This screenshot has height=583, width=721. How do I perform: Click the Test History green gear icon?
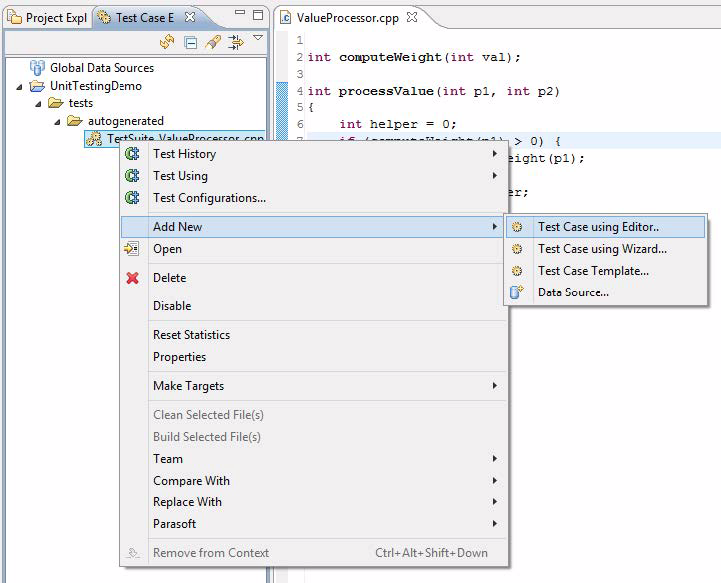132,154
